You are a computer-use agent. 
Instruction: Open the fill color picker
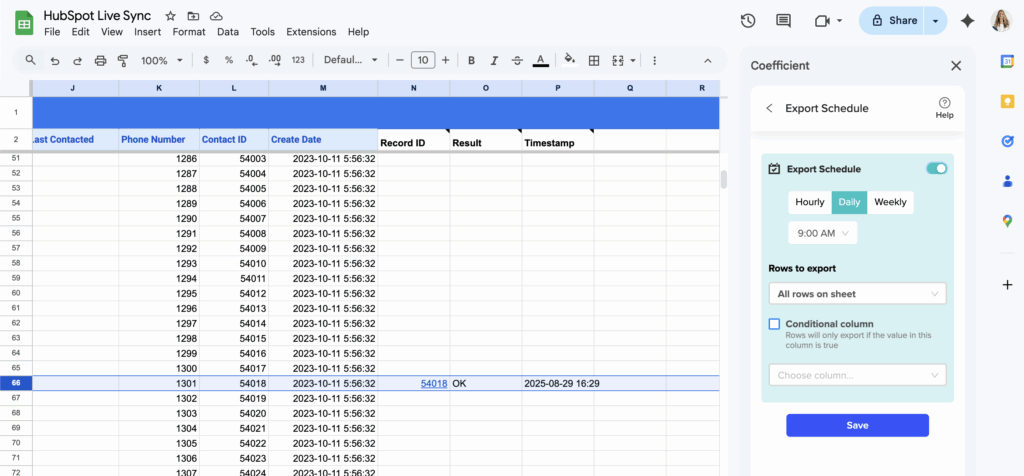click(570, 60)
